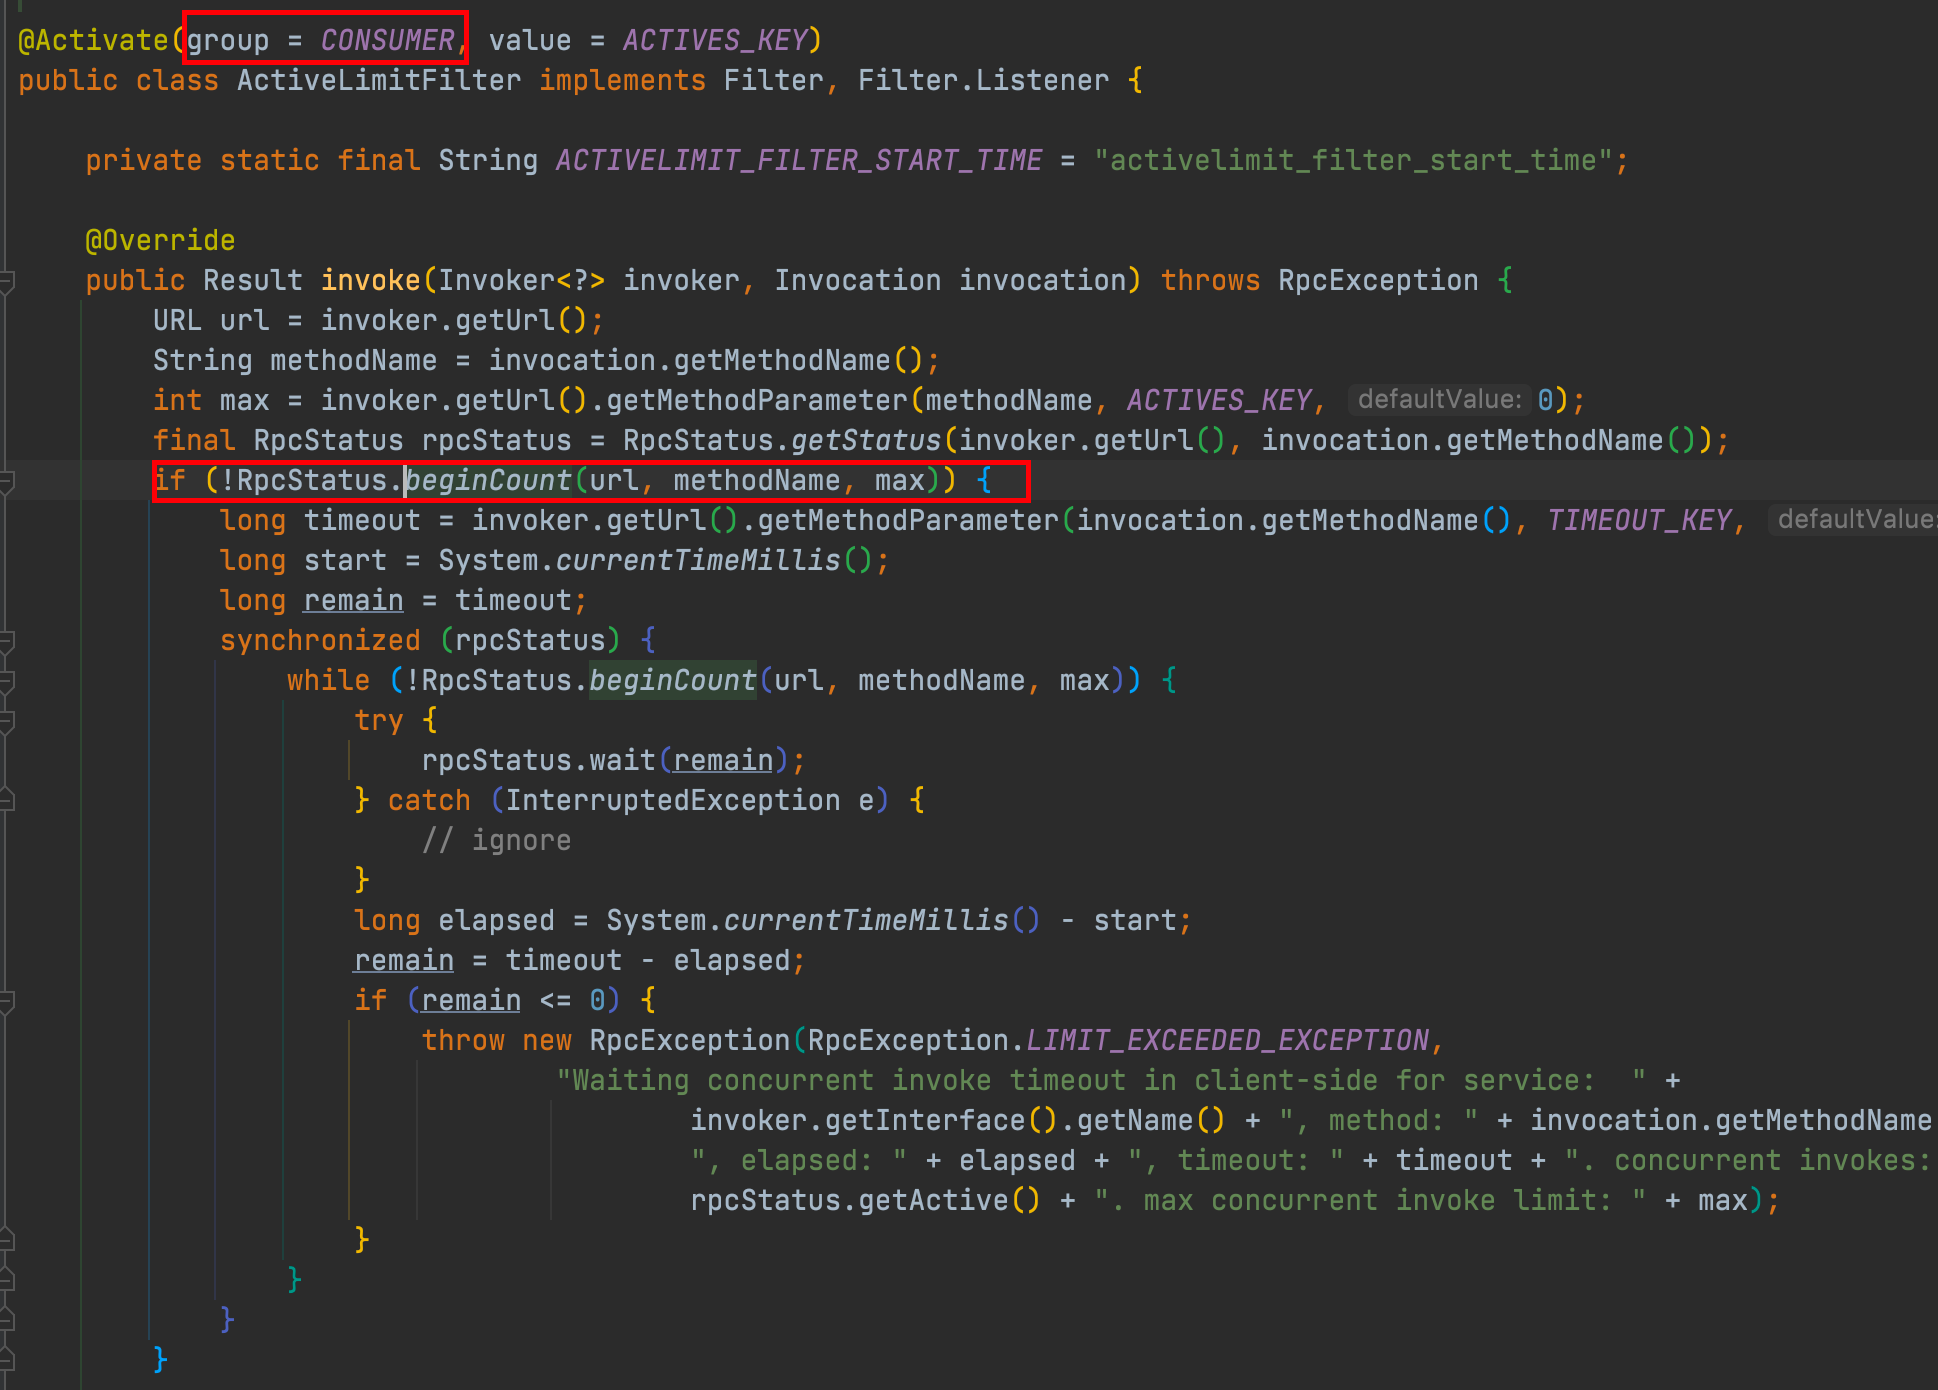Click the getStatus method call
Screen dimensions: 1938x1390
point(866,441)
